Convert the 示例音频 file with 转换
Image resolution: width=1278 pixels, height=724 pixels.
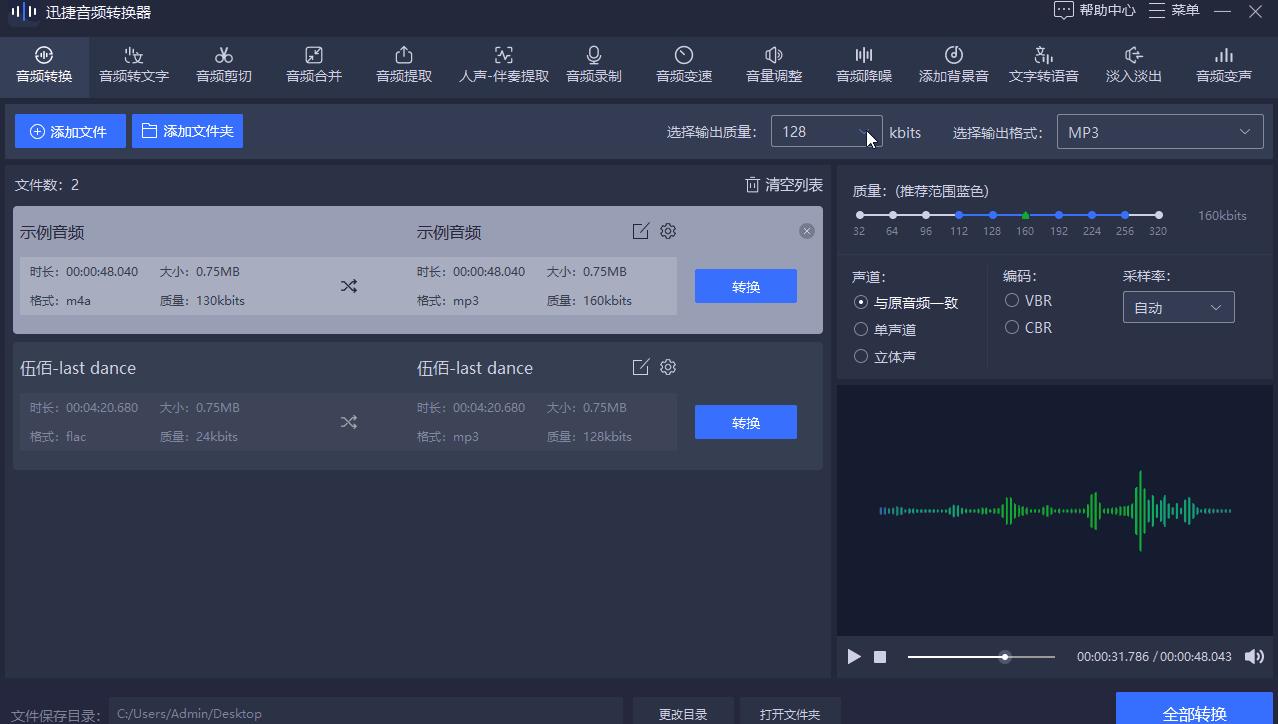click(x=746, y=286)
